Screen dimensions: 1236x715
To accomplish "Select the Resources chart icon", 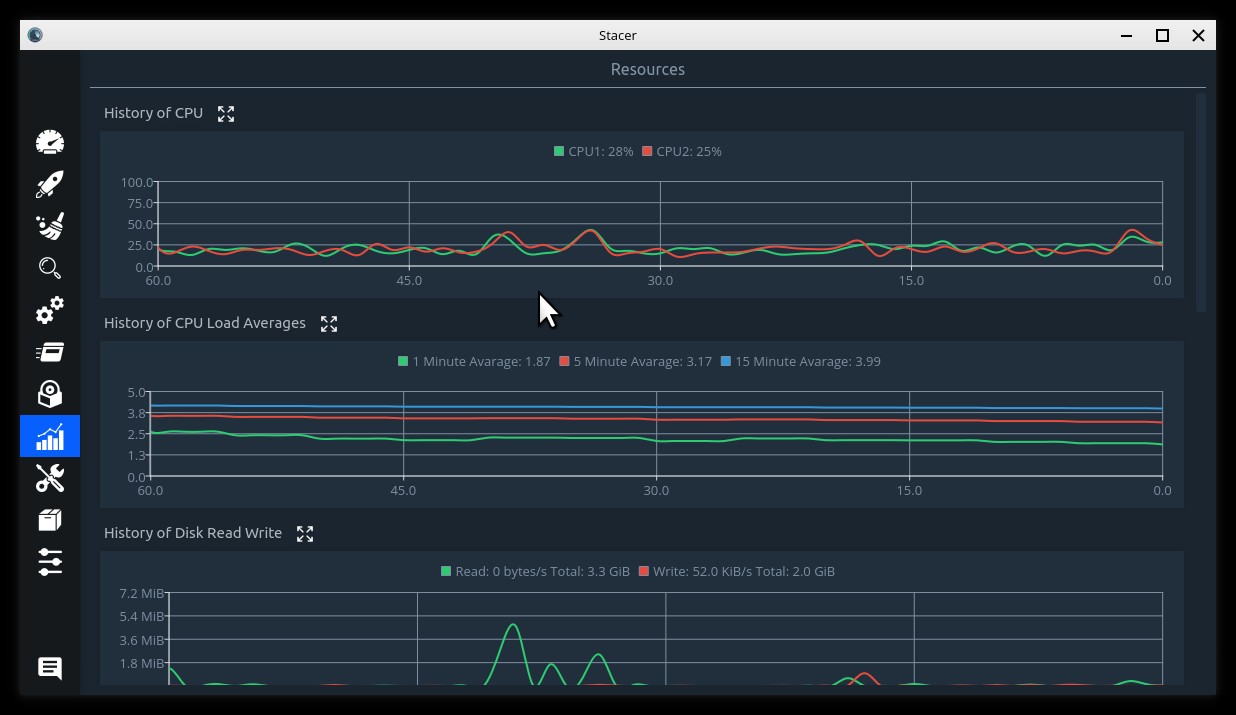I will point(49,436).
